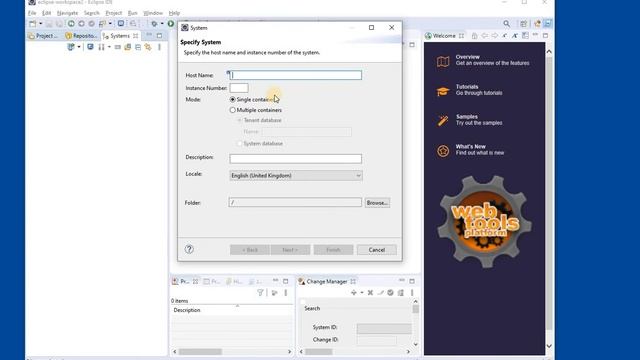The image size is (640, 360).
Task: Open the help icon in System dialog
Action: pos(189,249)
